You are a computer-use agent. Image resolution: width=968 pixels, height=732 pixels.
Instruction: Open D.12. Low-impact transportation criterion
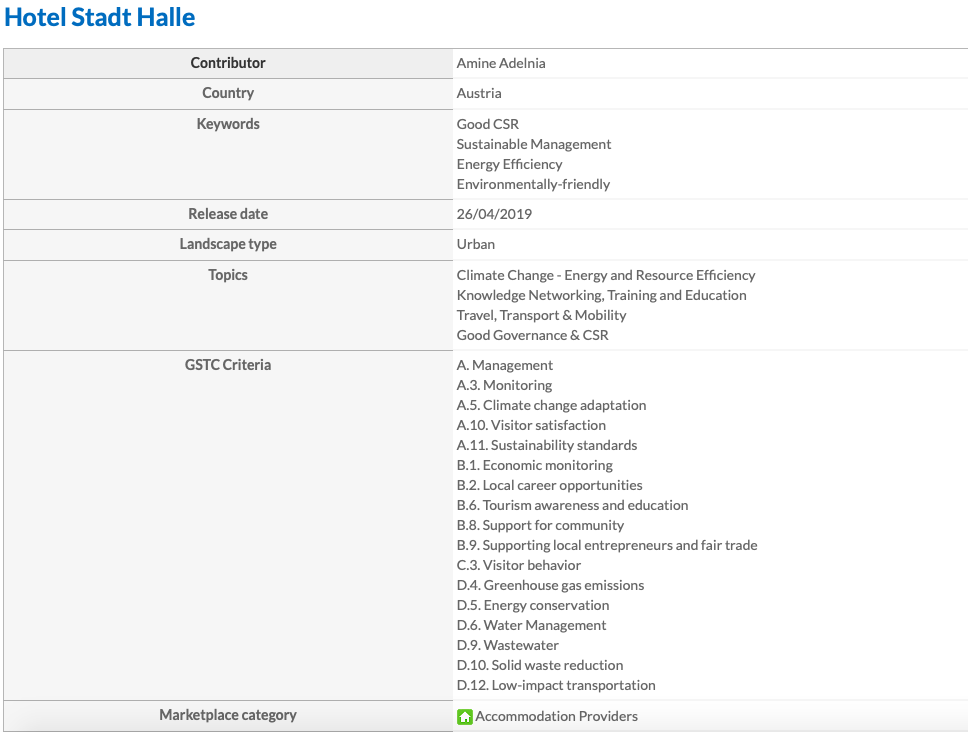click(x=556, y=685)
